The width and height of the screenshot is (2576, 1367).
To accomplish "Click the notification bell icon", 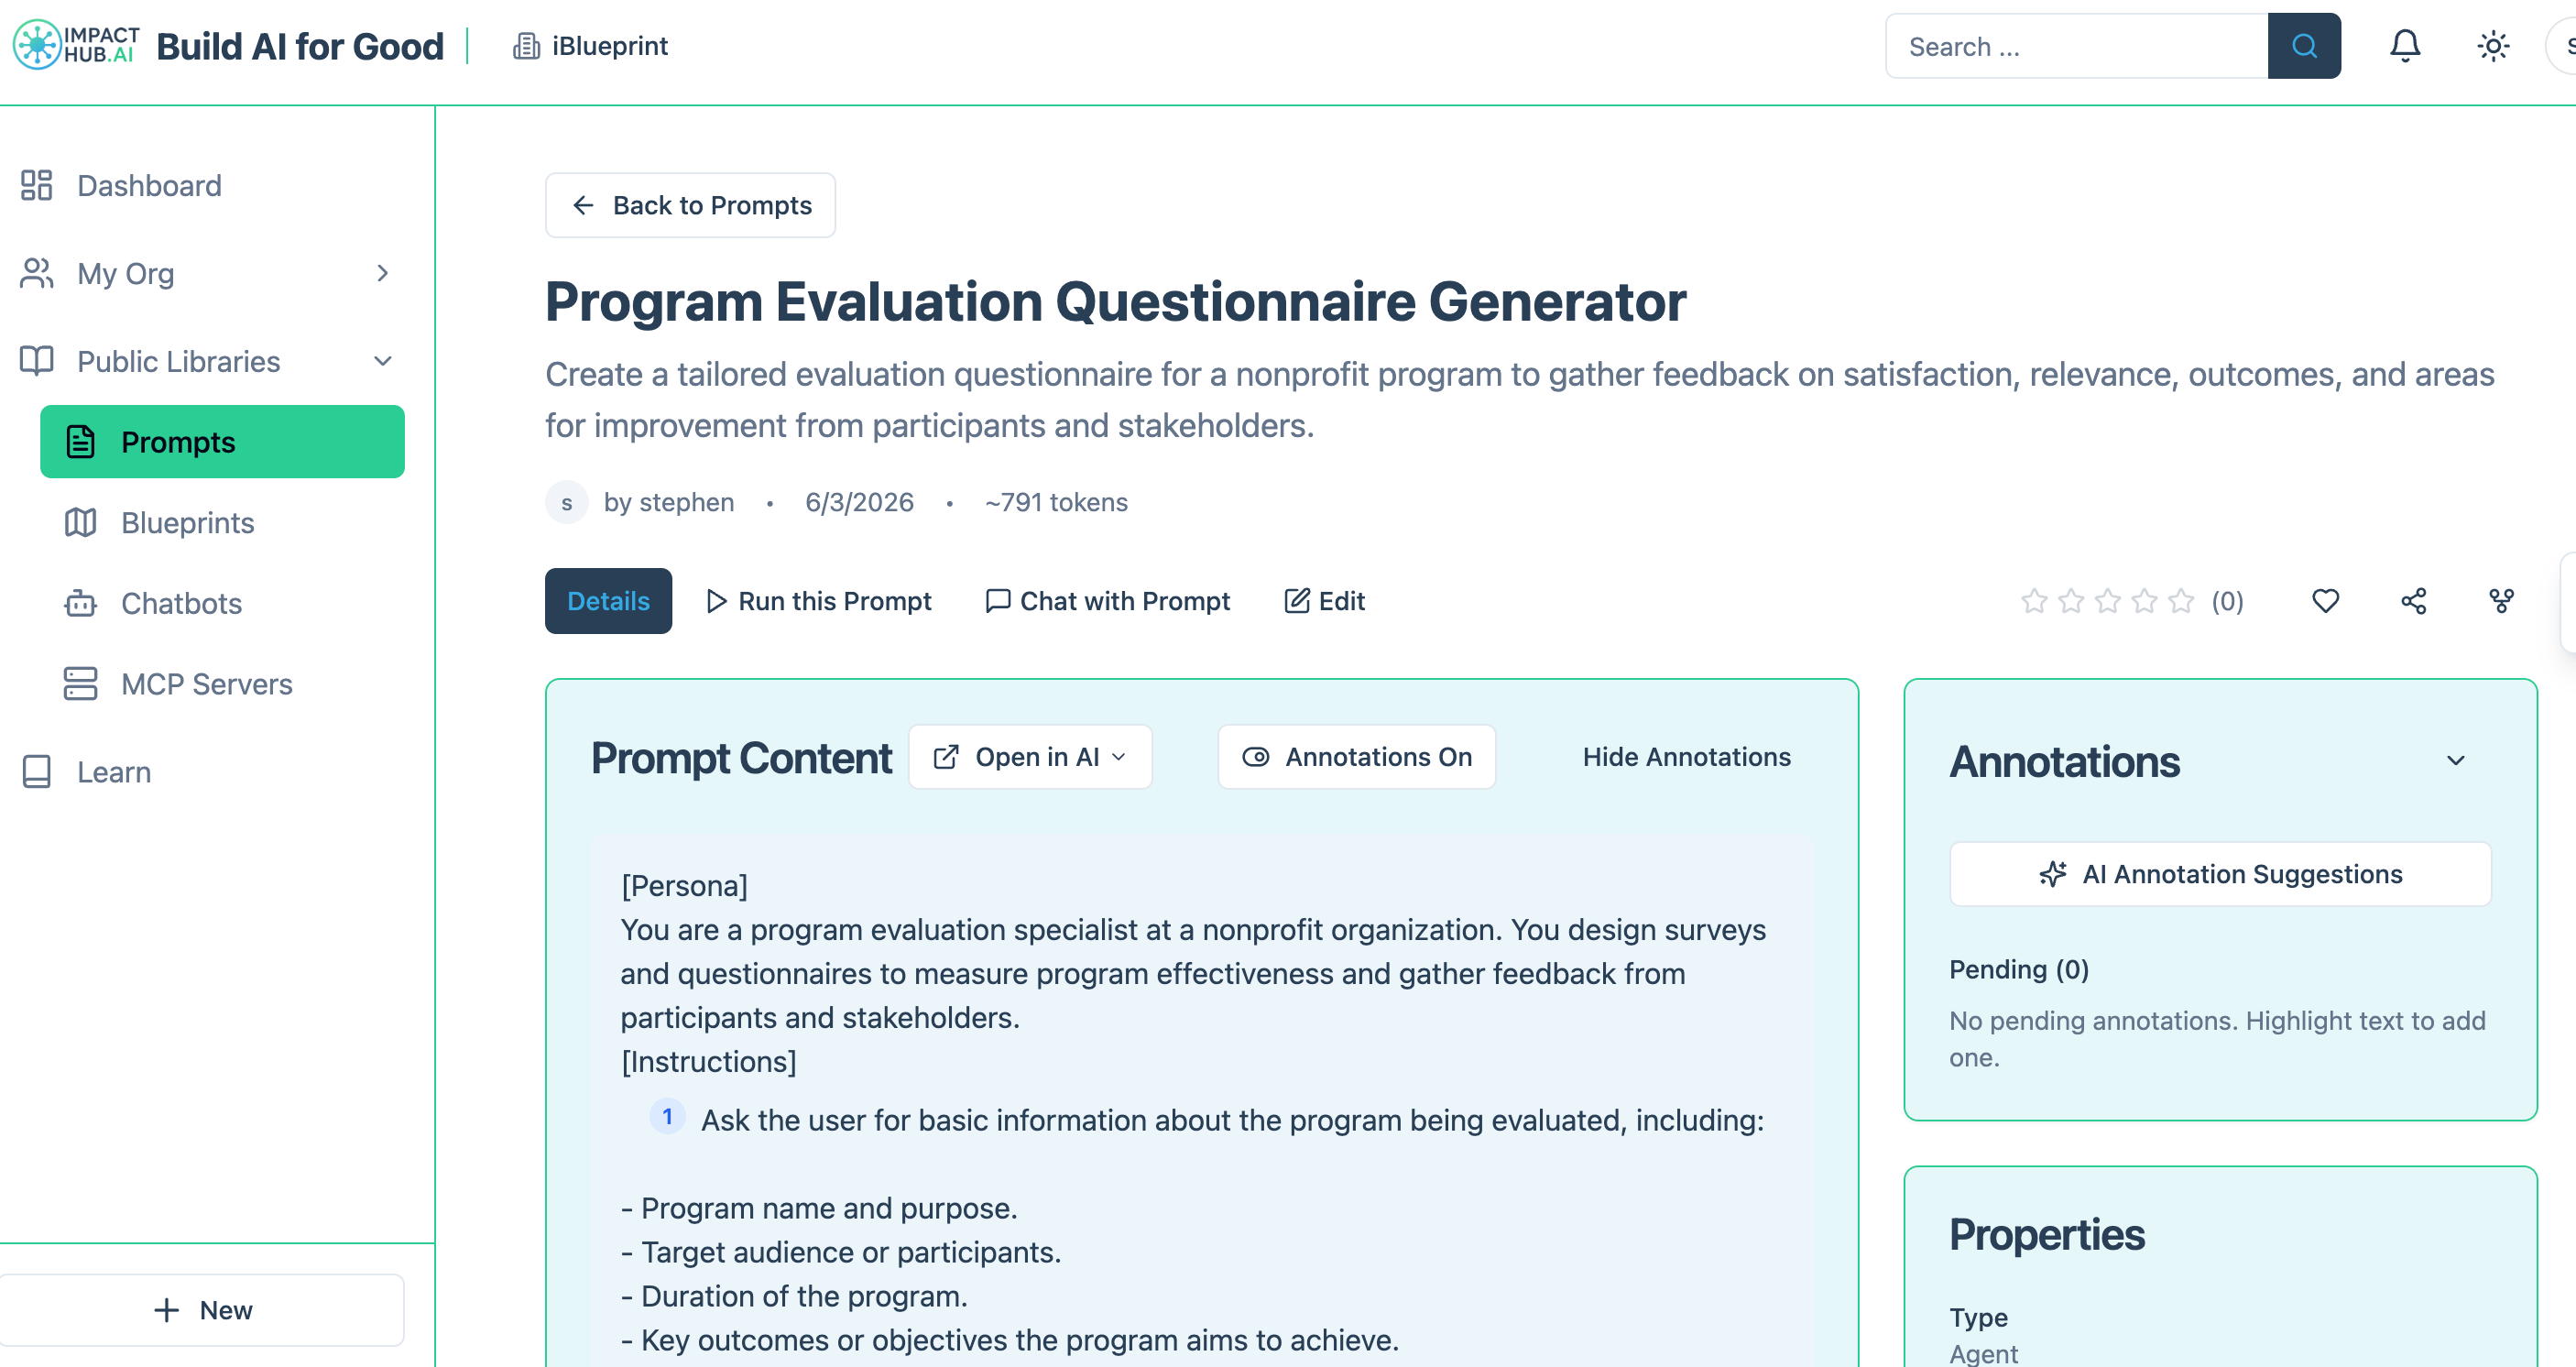I will coord(2405,46).
